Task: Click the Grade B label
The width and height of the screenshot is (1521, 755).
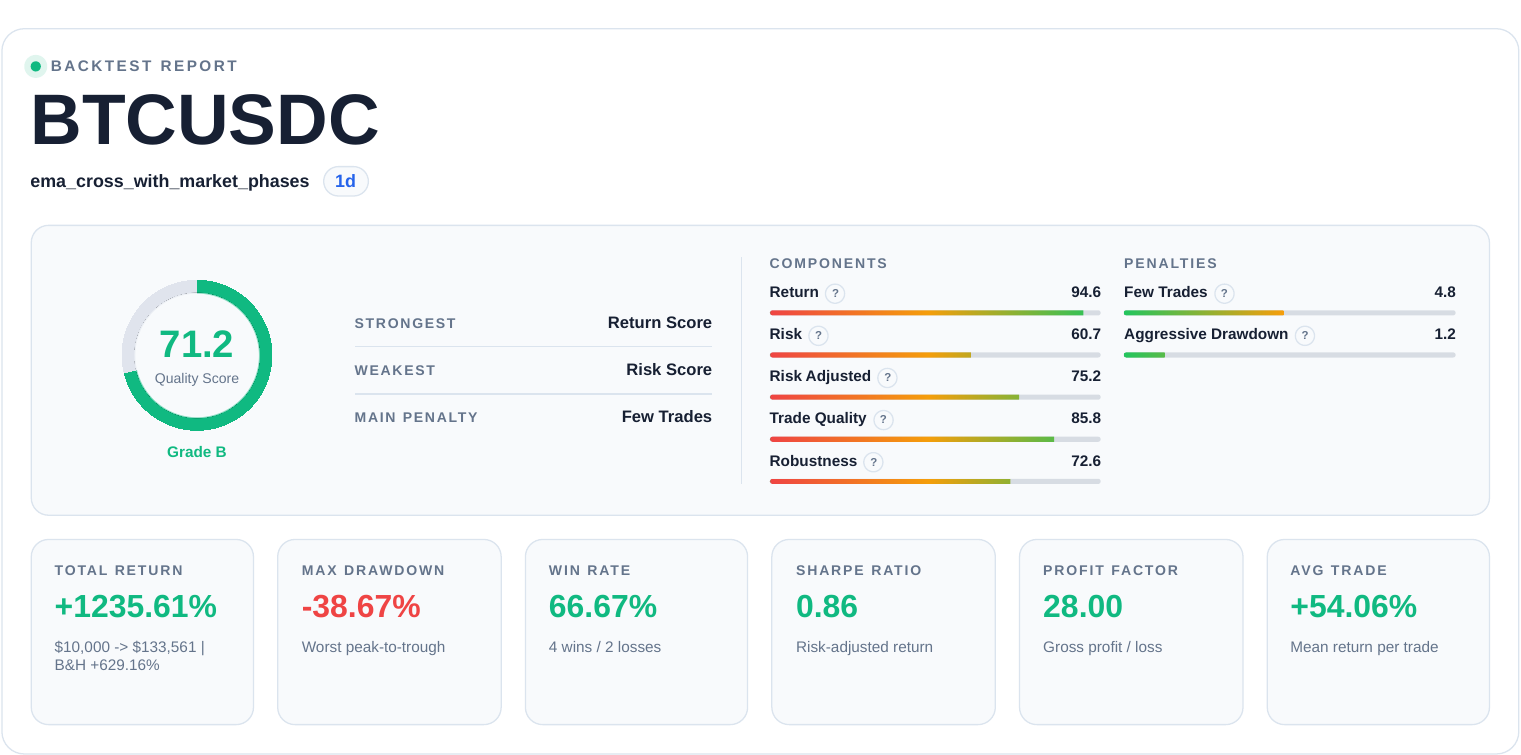Action: [x=197, y=452]
